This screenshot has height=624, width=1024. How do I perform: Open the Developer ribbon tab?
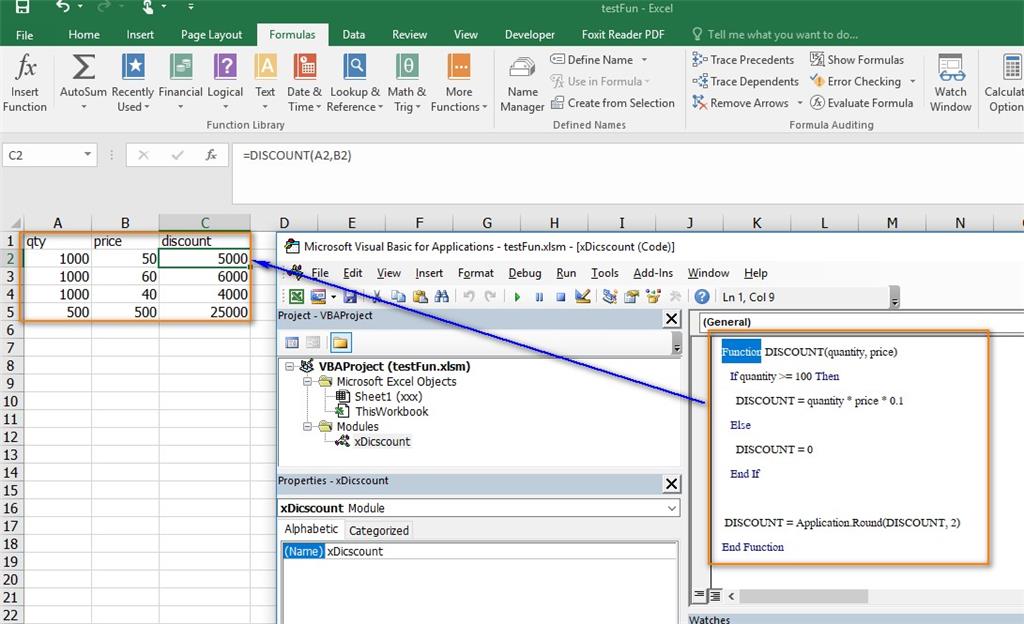click(530, 35)
